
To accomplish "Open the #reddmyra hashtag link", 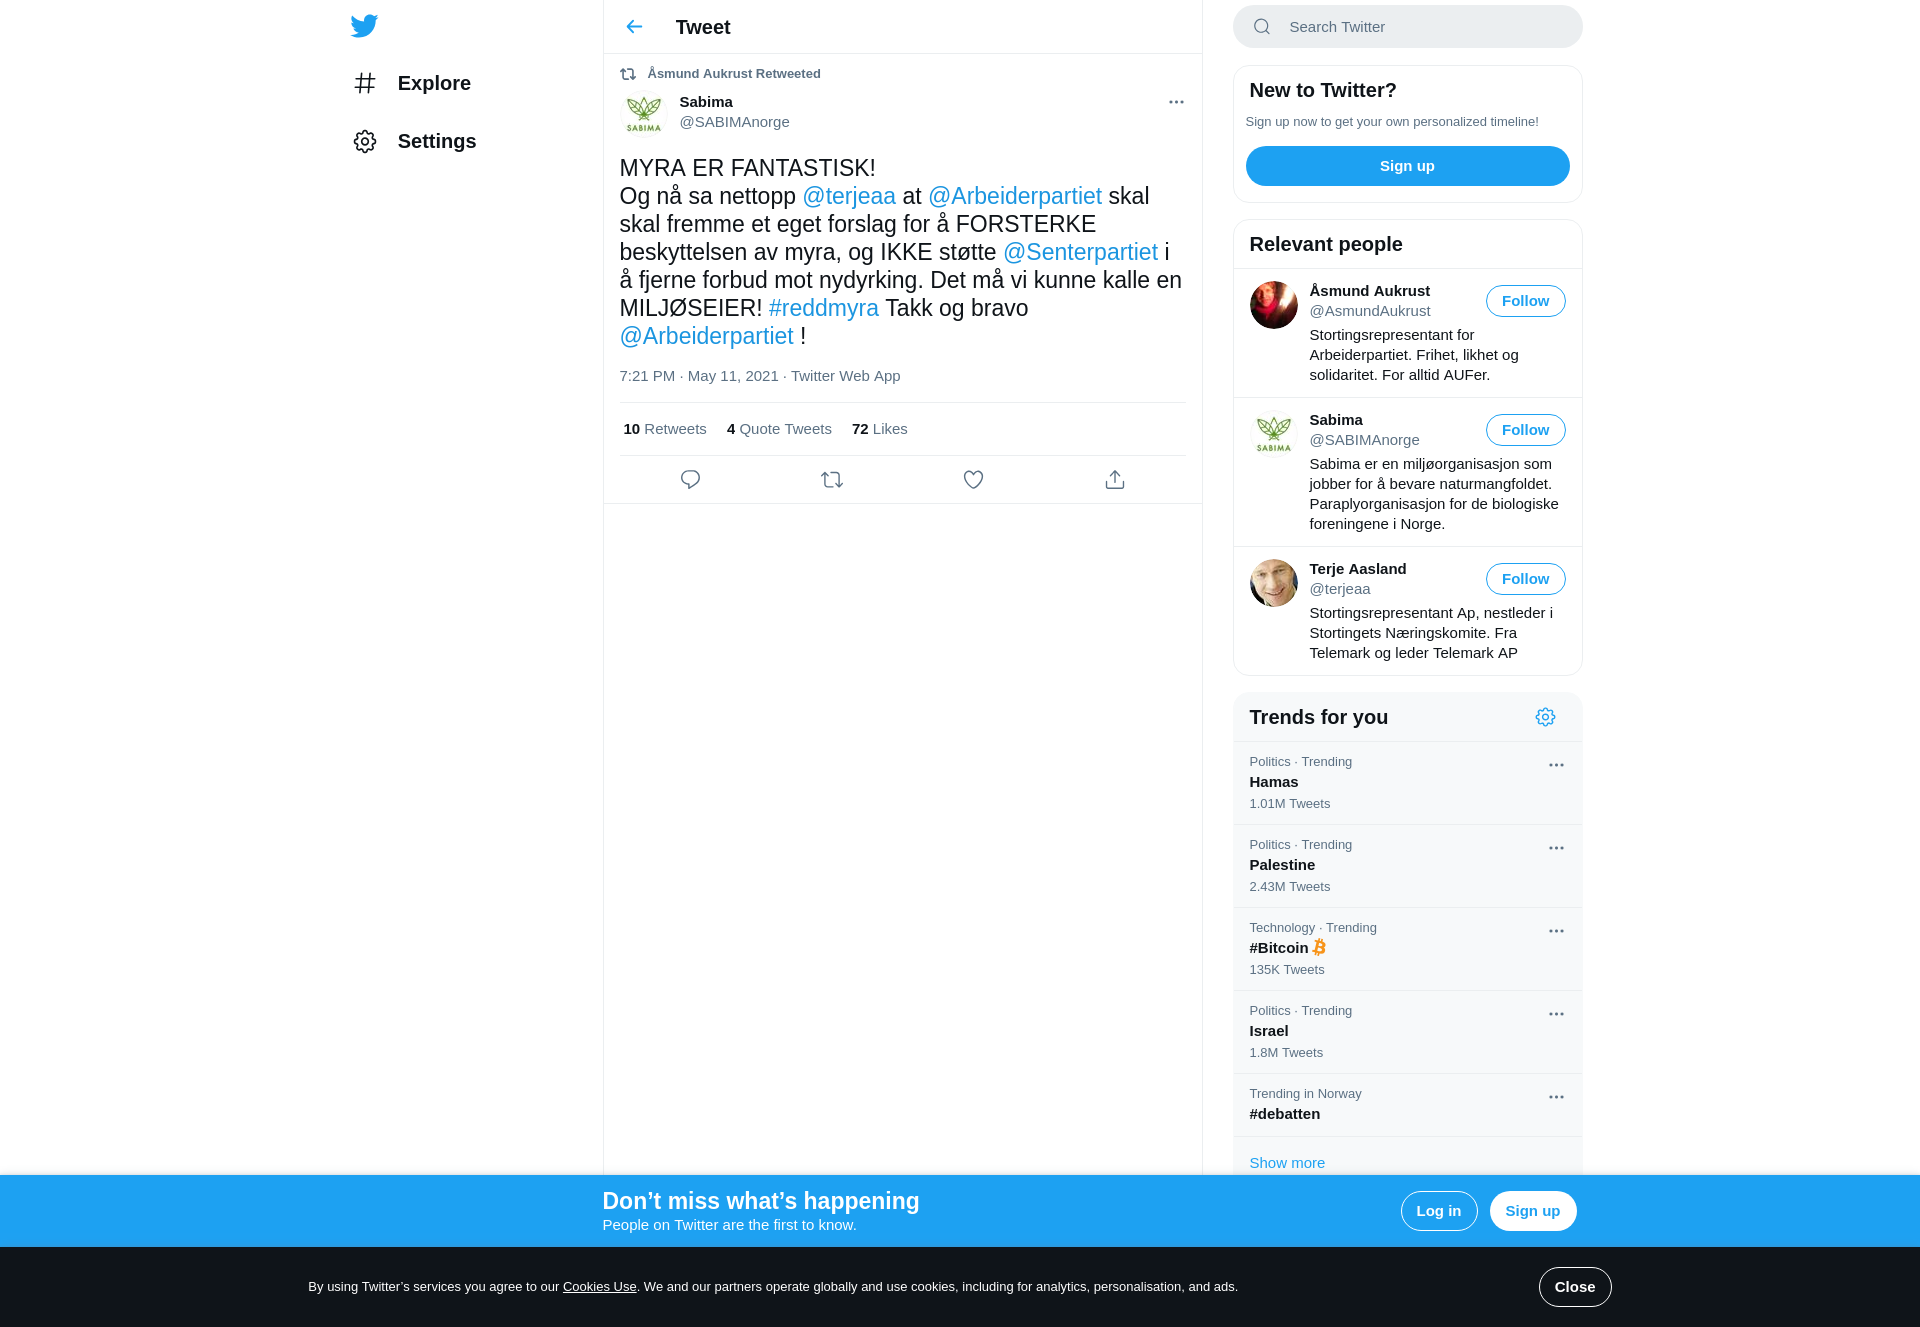I will click(823, 308).
